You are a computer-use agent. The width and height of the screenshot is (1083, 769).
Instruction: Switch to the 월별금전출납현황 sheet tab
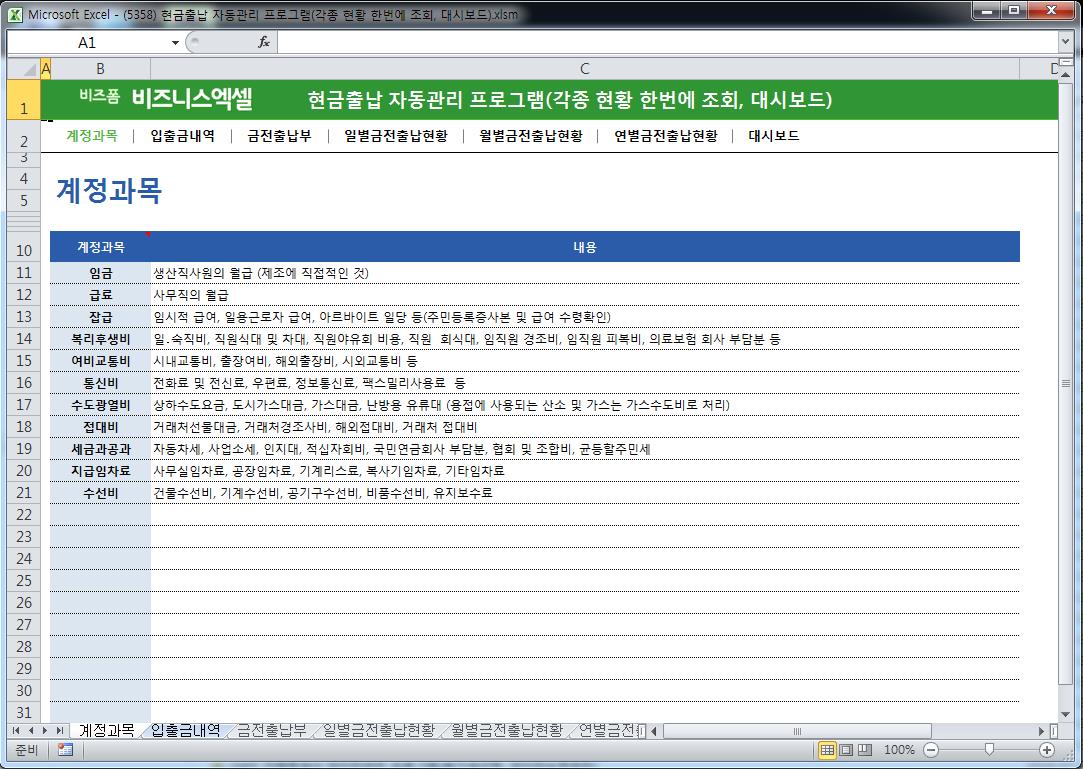click(x=506, y=730)
